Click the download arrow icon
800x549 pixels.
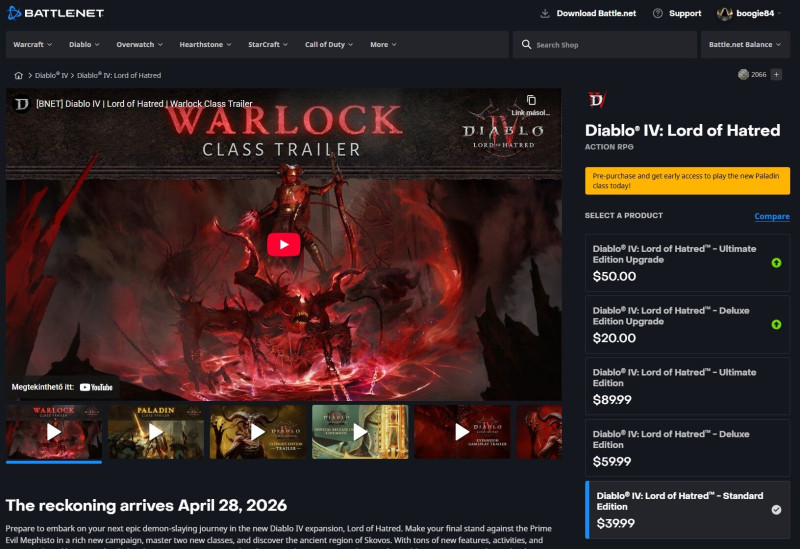tap(545, 13)
